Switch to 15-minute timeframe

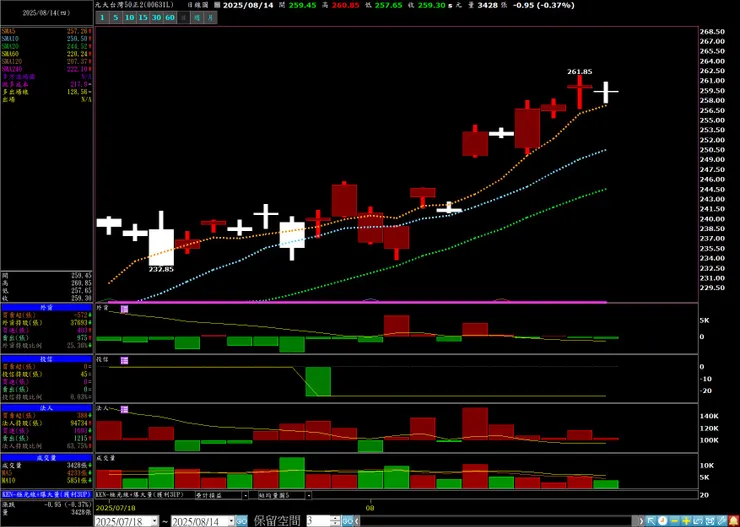(x=143, y=18)
